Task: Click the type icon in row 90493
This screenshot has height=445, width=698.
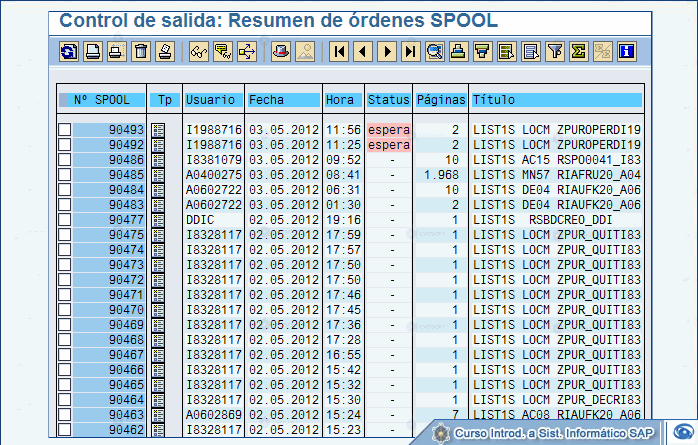Action: (x=158, y=130)
